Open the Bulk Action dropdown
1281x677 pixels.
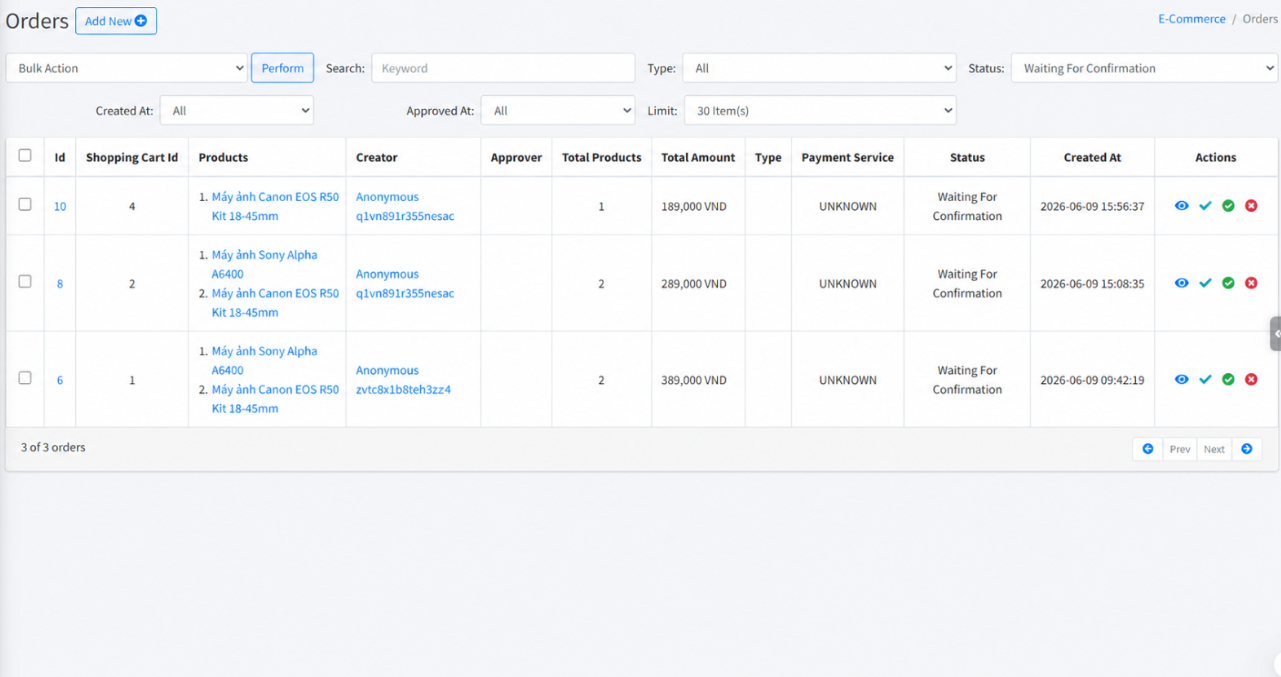(127, 68)
